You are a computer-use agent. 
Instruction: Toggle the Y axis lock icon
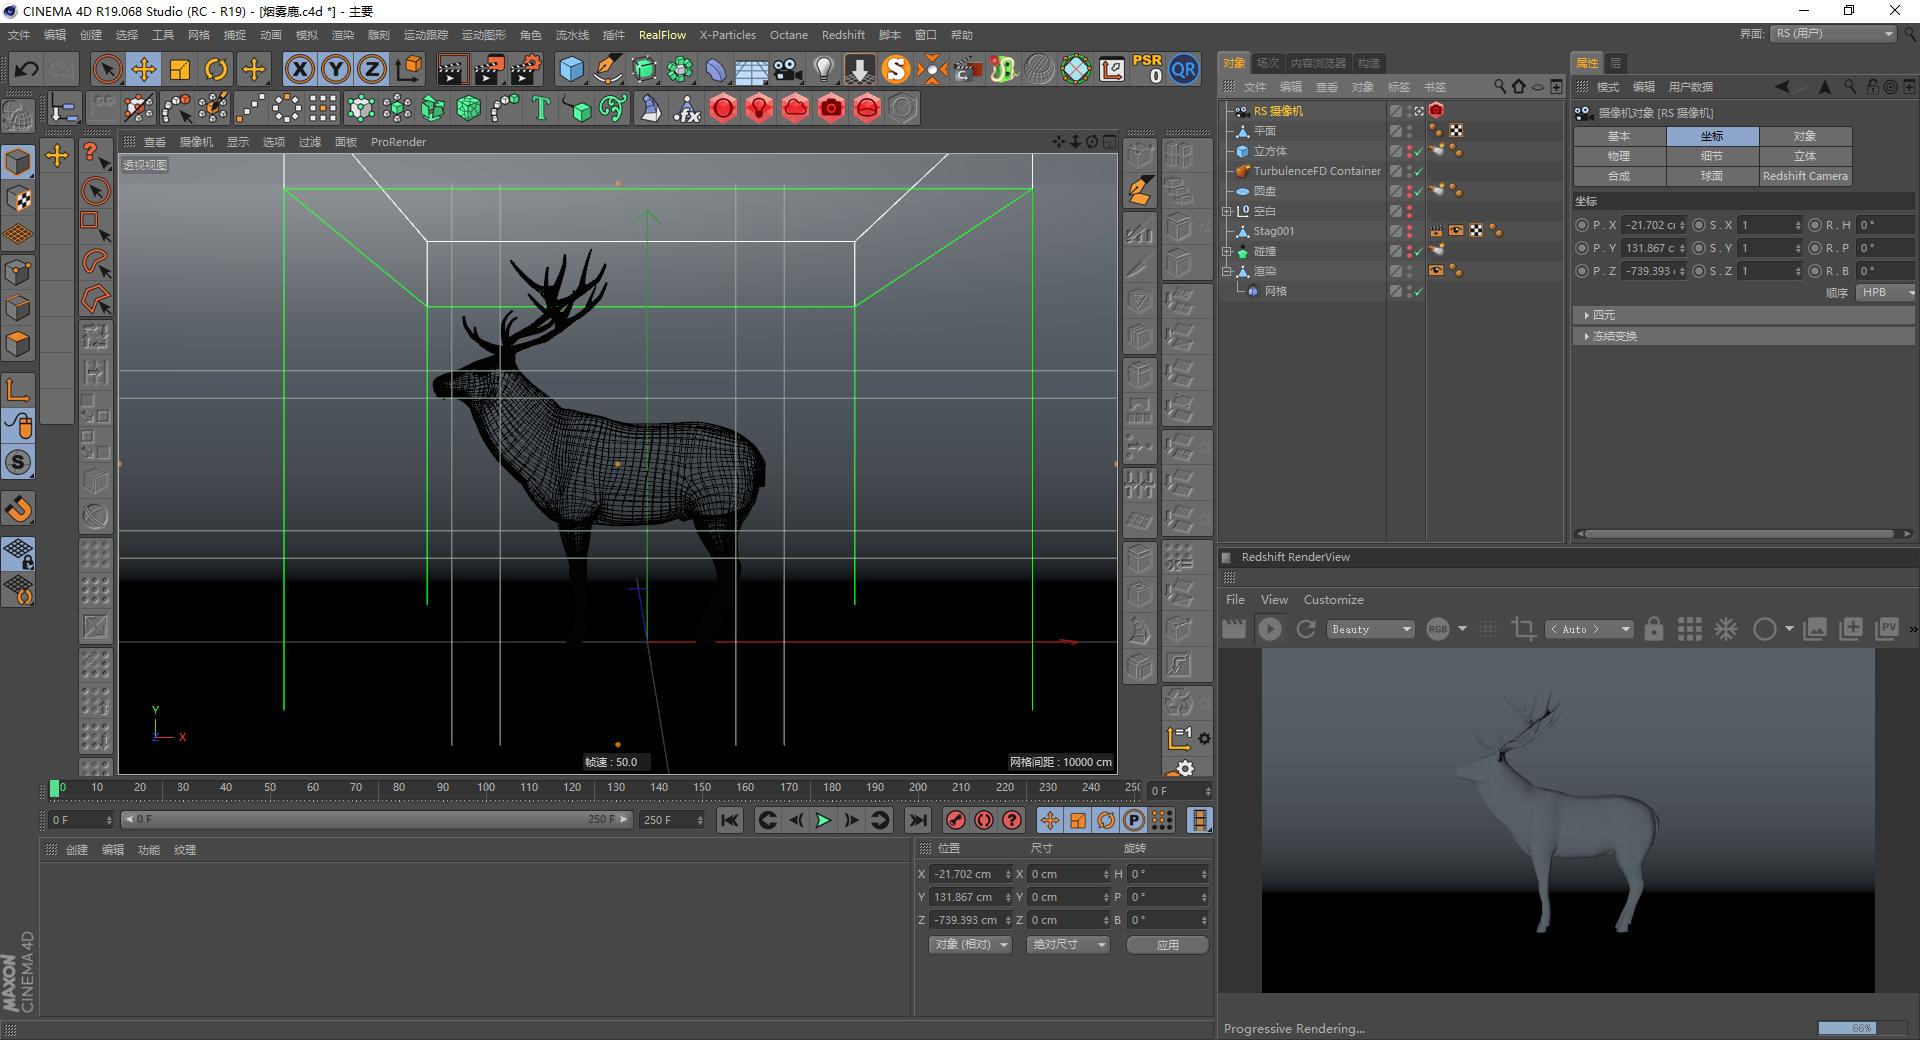(334, 69)
